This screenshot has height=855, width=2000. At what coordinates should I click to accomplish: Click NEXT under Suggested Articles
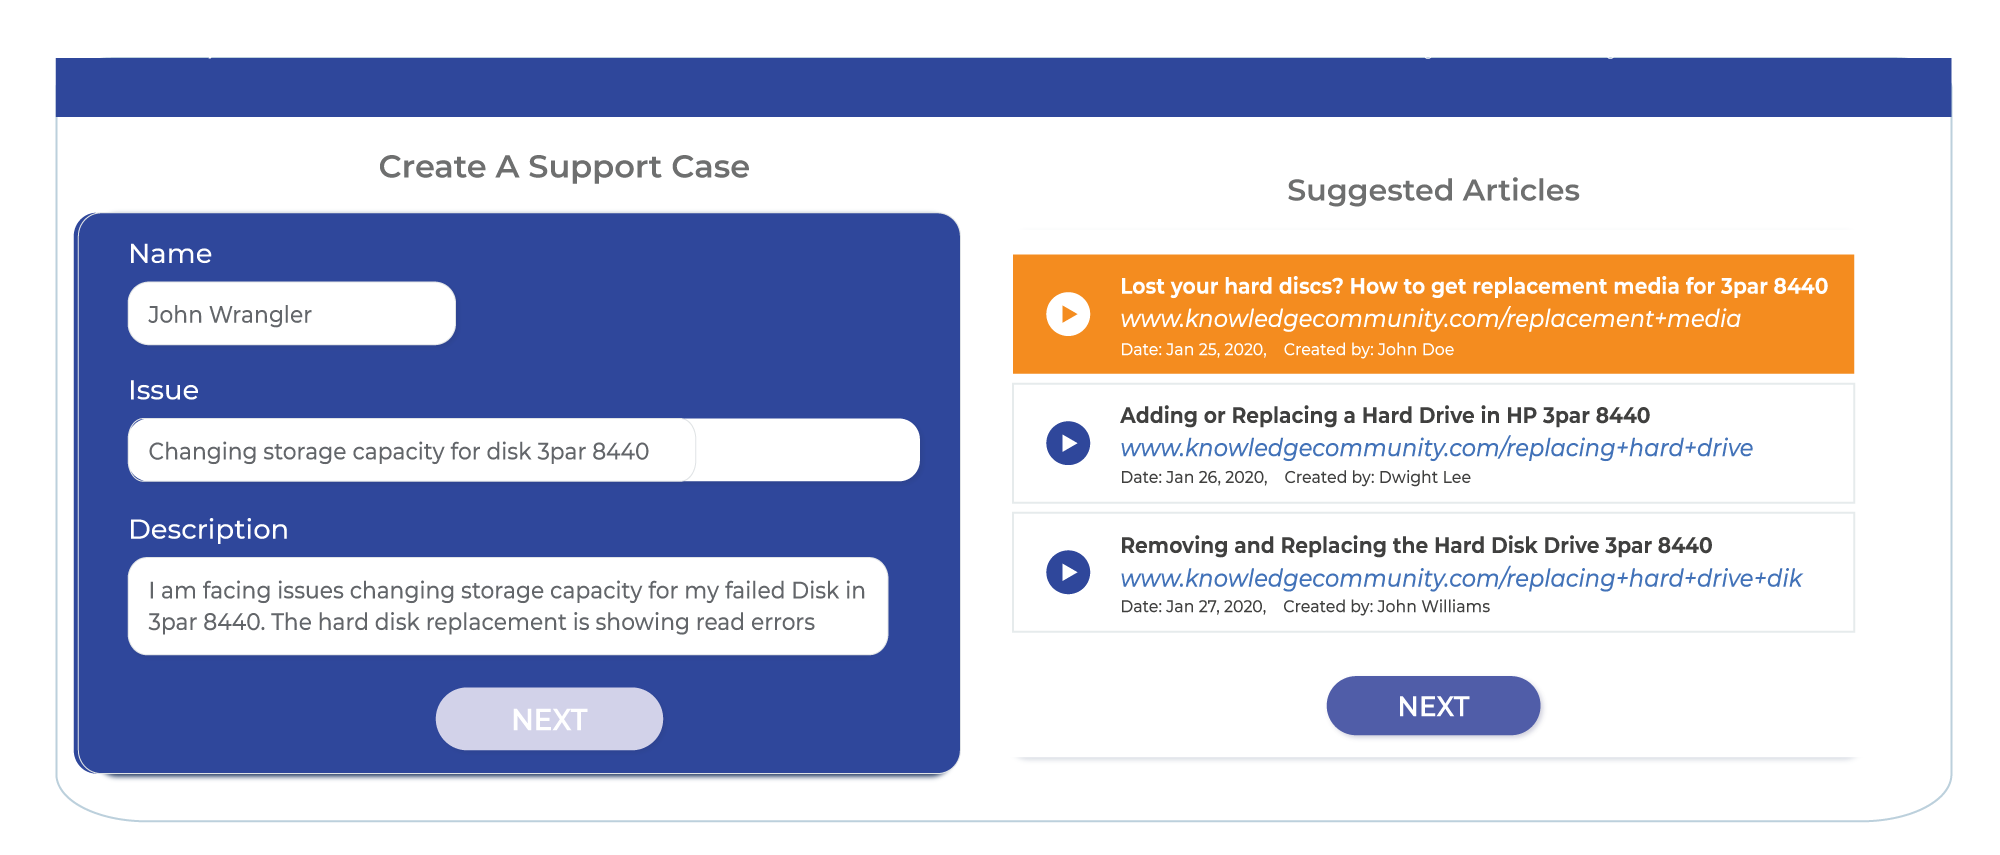coord(1433,706)
